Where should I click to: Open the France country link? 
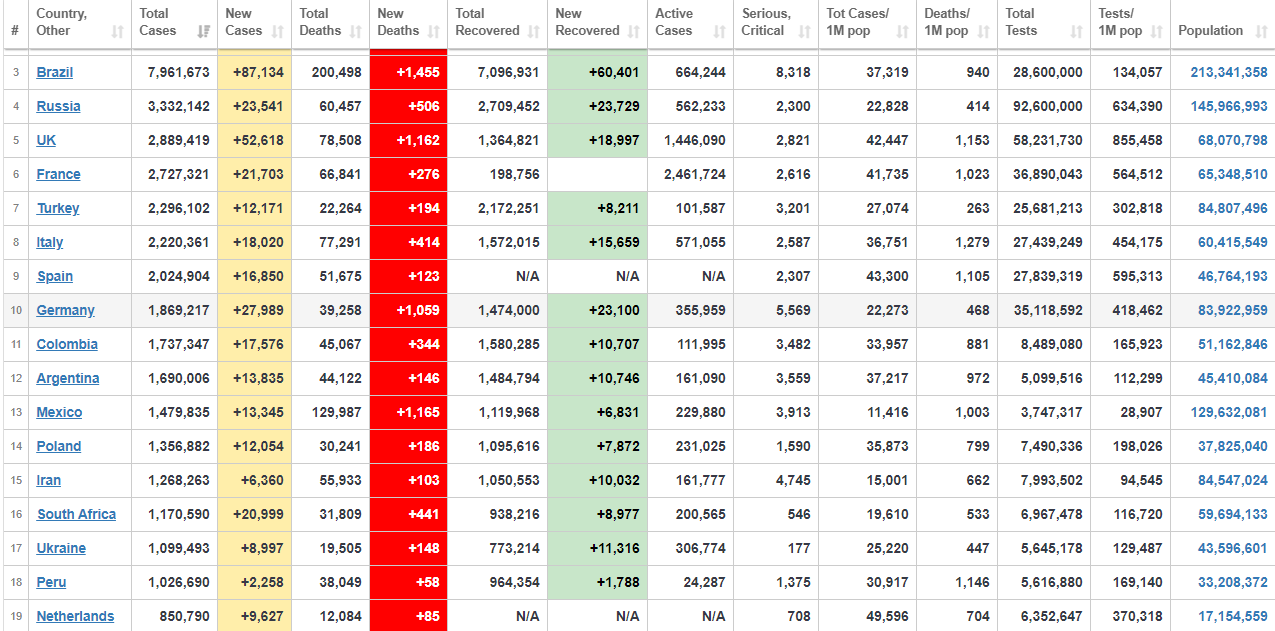(59, 174)
